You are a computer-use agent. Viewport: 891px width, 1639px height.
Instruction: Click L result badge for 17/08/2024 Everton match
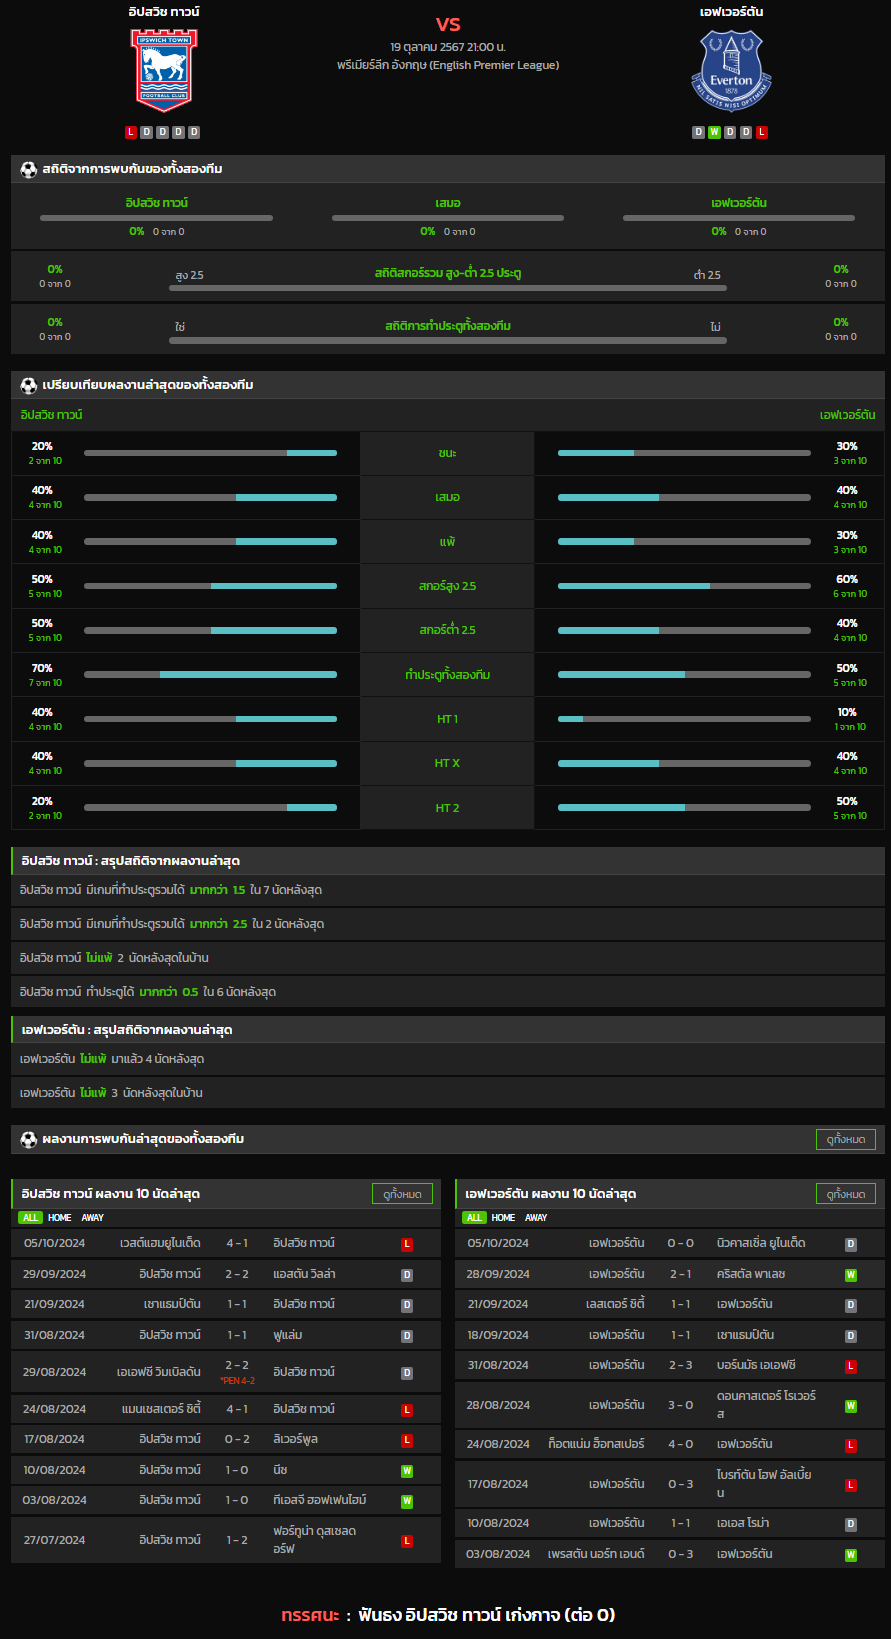tap(851, 1485)
